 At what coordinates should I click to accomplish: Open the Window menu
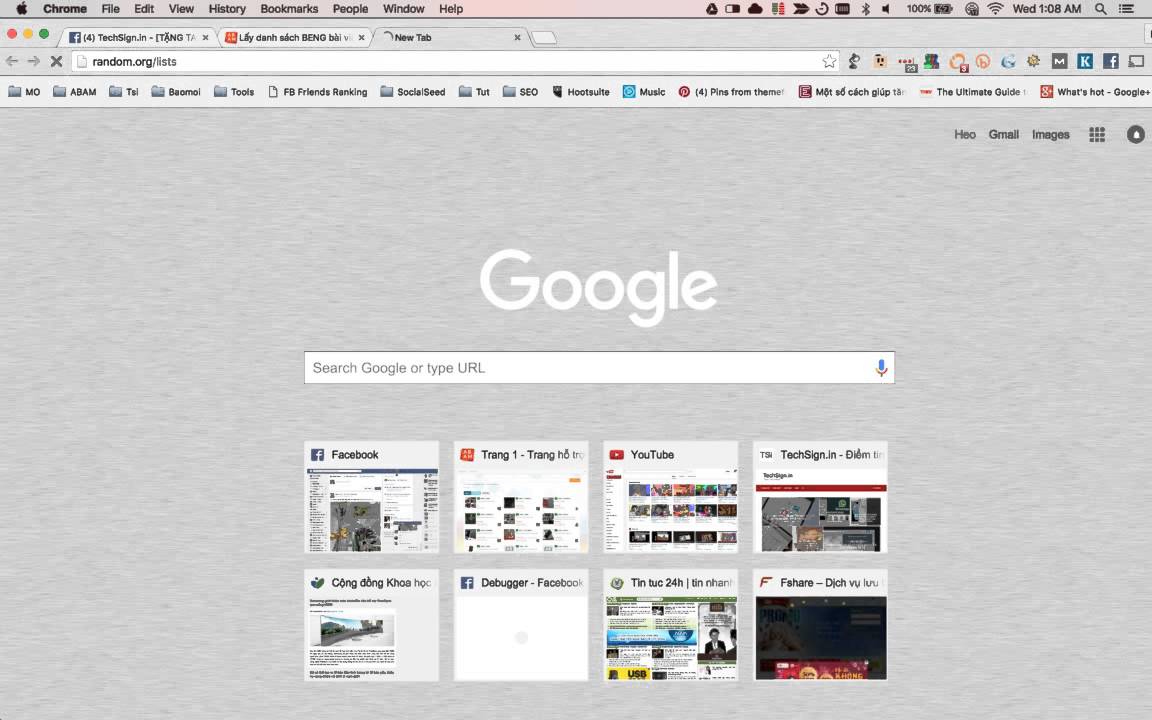403,9
